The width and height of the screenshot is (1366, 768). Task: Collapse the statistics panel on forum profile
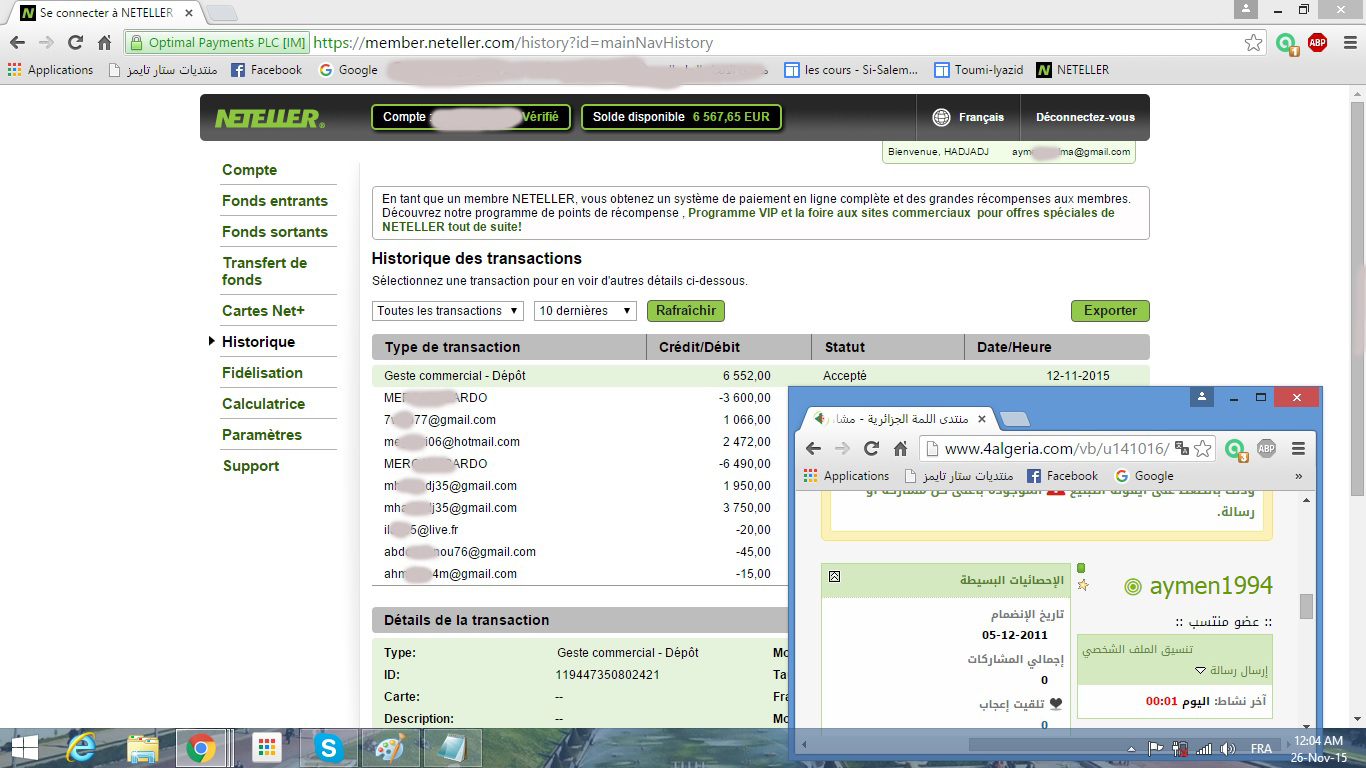835,577
